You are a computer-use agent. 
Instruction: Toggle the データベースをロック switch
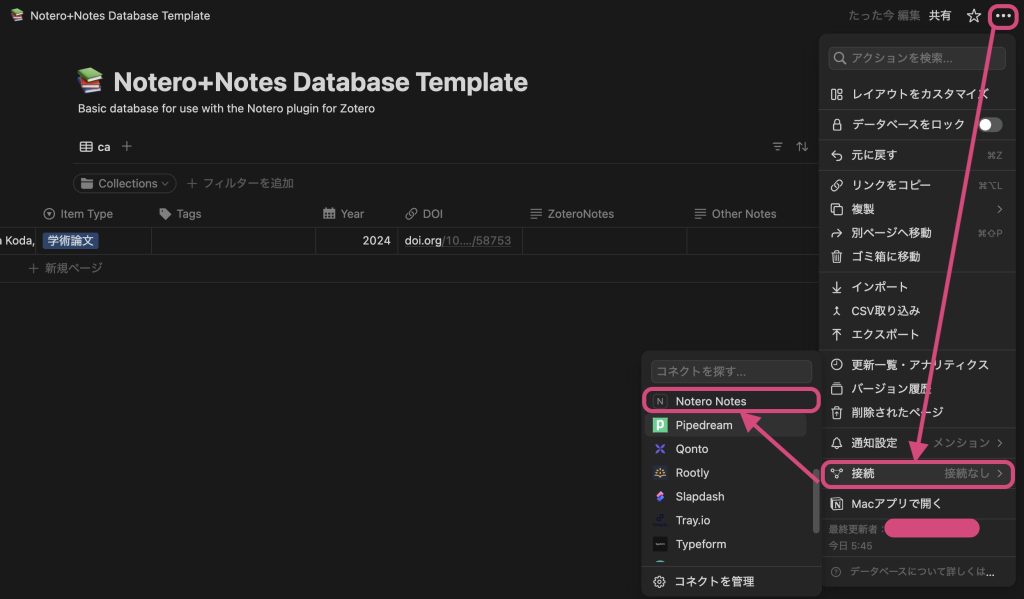coord(989,125)
